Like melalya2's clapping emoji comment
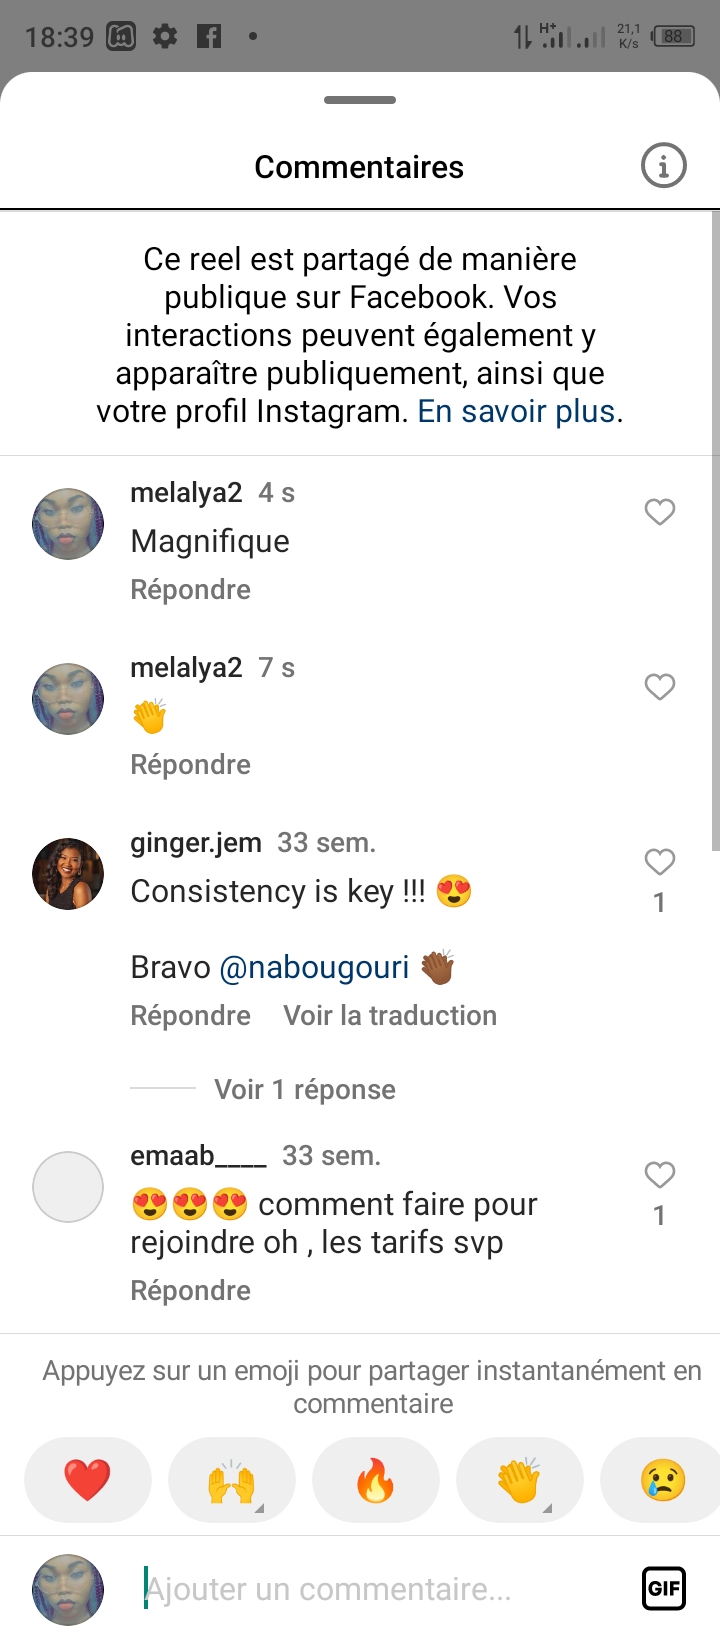 tap(659, 687)
